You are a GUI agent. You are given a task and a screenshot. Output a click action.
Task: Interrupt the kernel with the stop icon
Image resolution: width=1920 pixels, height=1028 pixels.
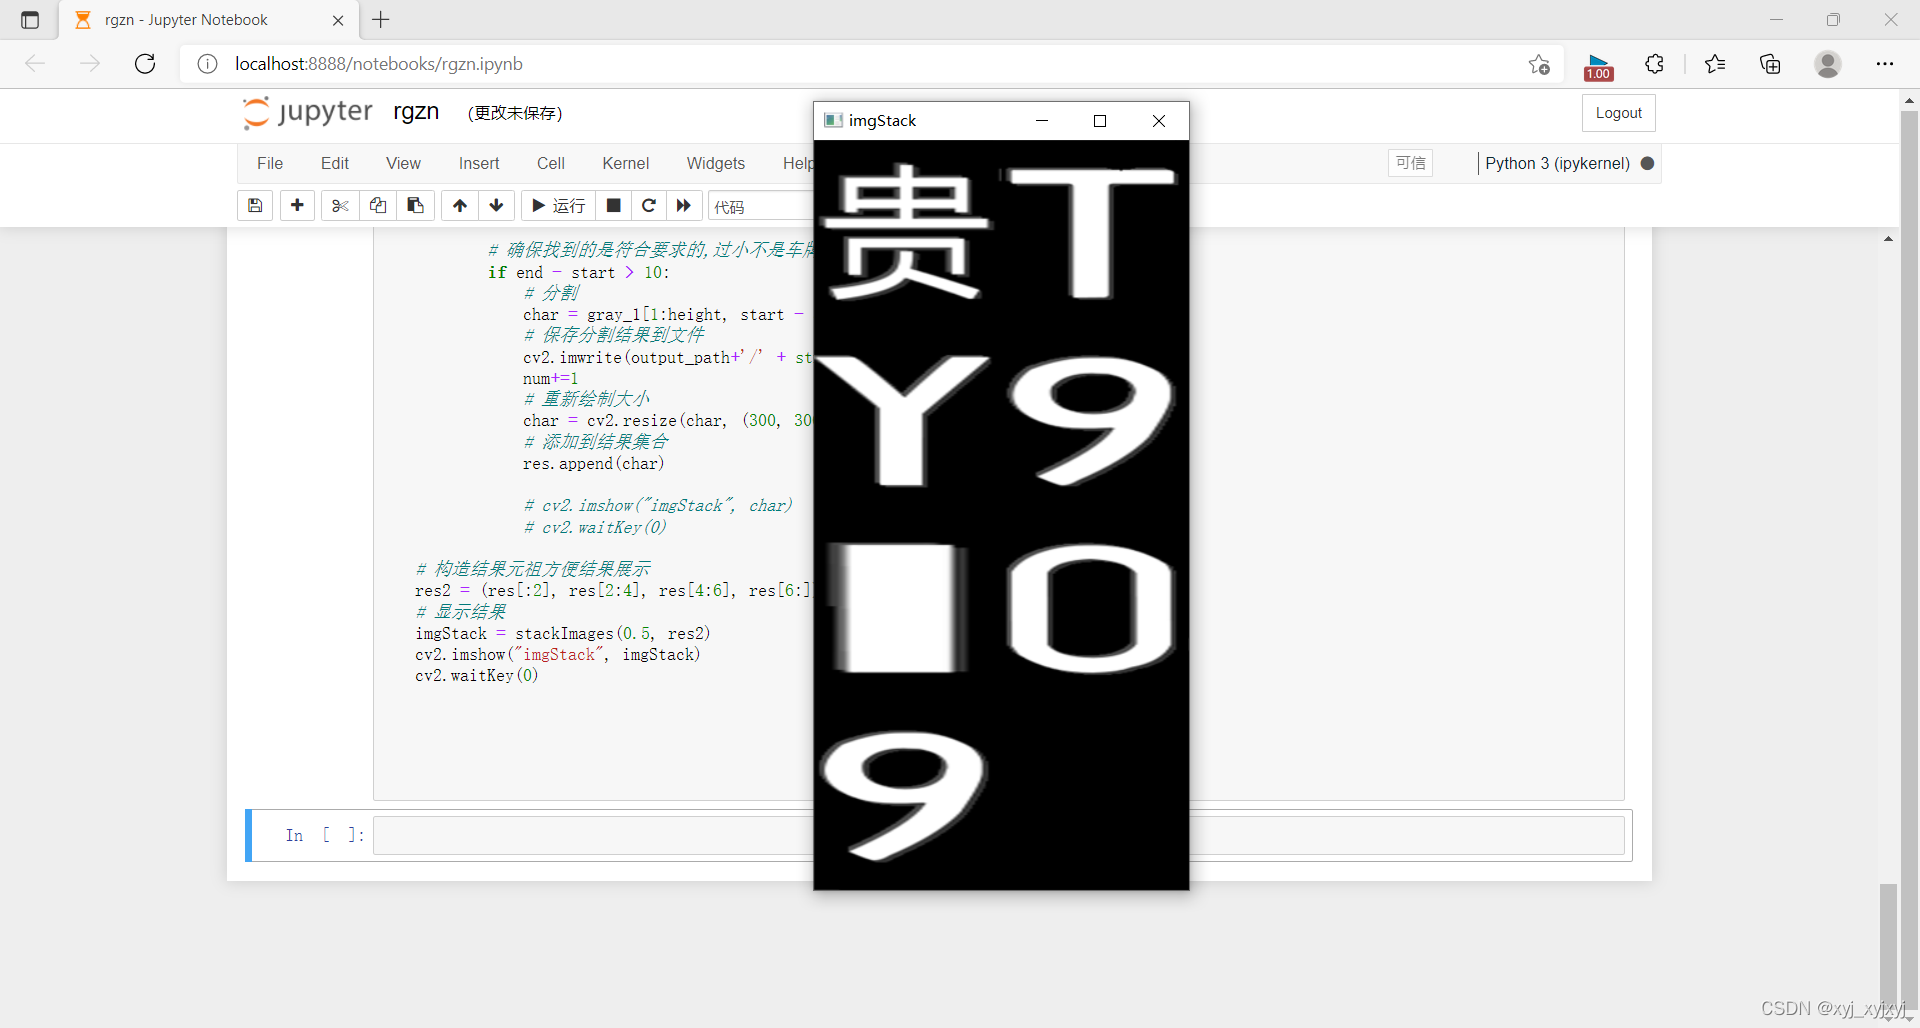pos(614,206)
